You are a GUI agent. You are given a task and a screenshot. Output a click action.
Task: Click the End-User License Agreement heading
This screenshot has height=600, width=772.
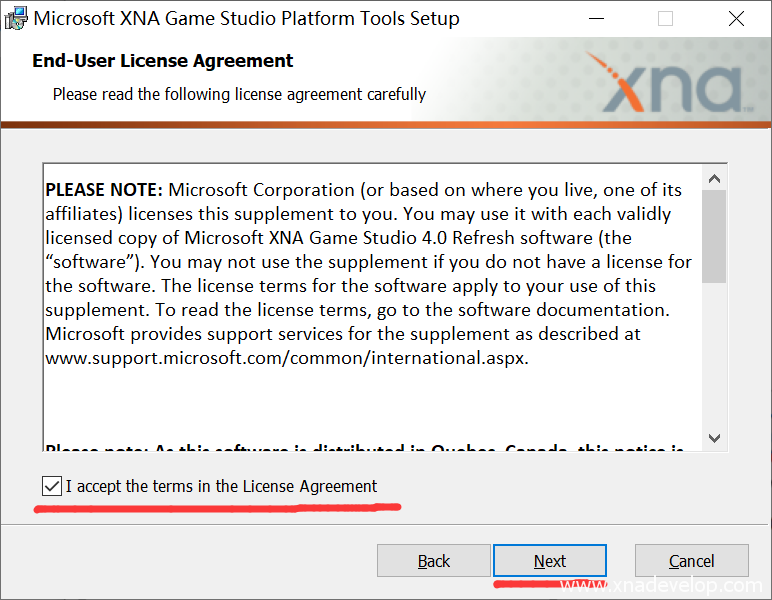(163, 61)
